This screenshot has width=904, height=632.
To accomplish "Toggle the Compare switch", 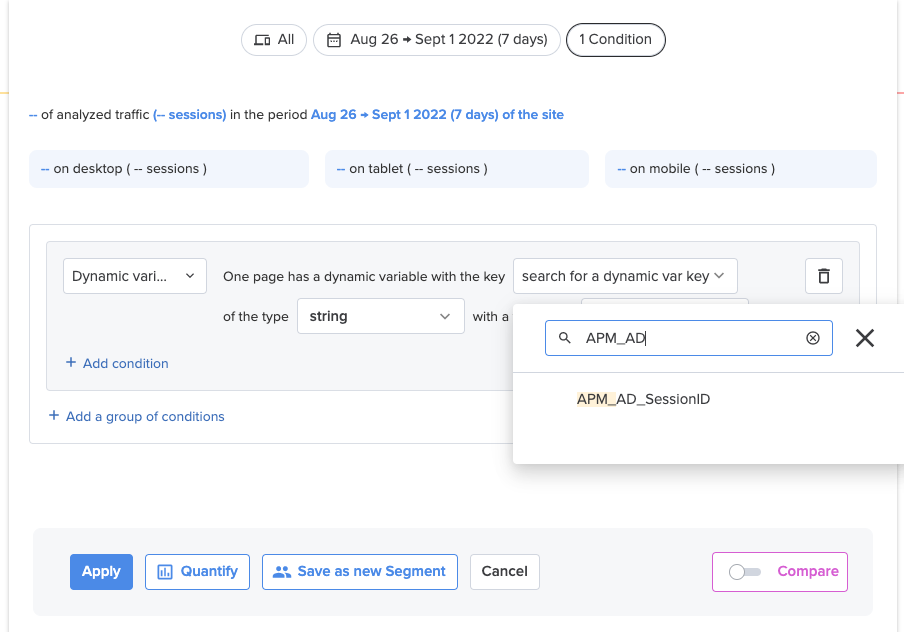I will click(744, 571).
